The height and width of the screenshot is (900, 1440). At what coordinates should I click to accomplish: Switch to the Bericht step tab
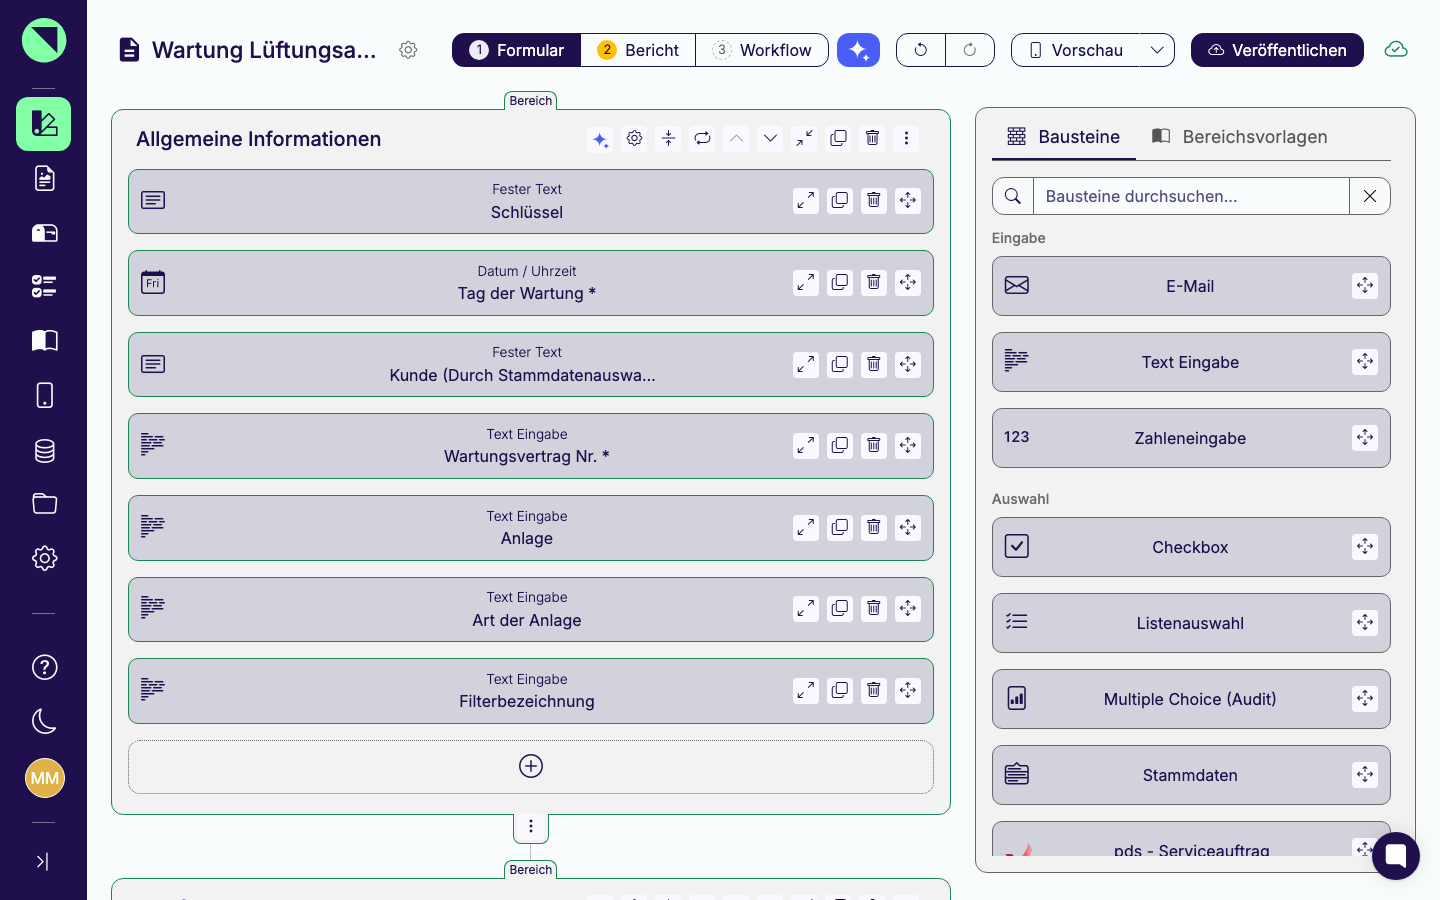coord(638,50)
